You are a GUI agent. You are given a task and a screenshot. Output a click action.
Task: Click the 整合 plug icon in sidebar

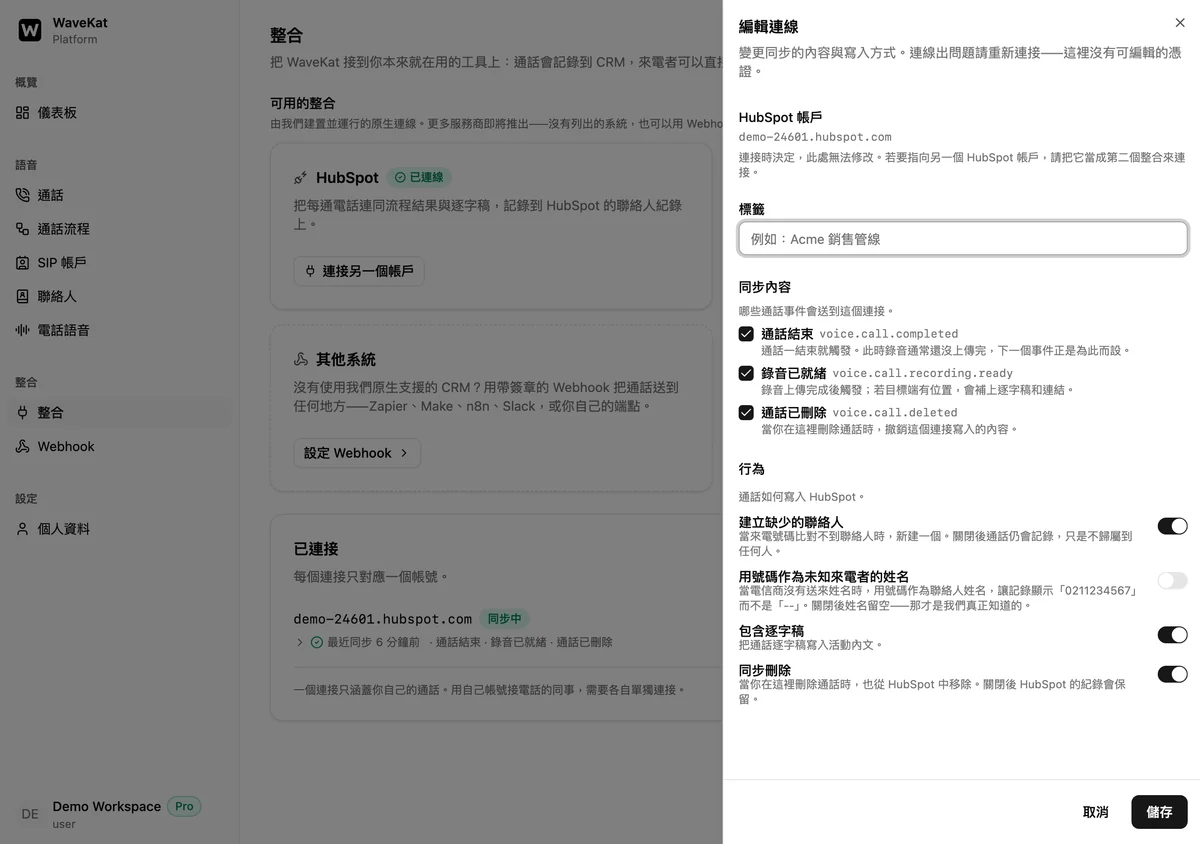(23, 412)
